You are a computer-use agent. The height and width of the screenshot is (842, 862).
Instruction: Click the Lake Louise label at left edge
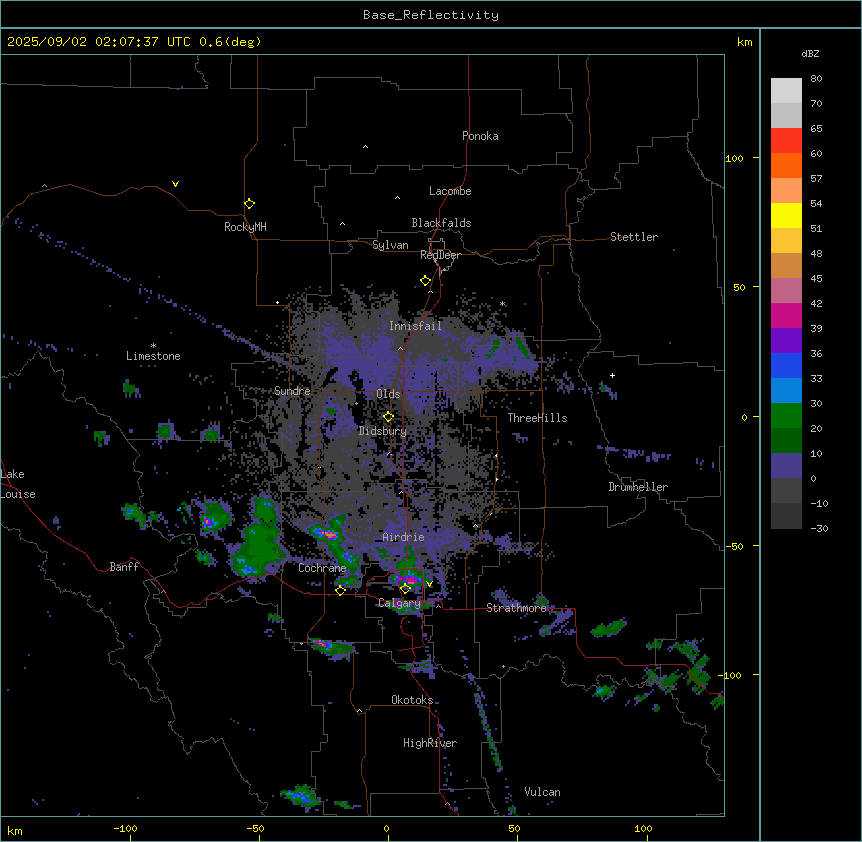(x=18, y=484)
